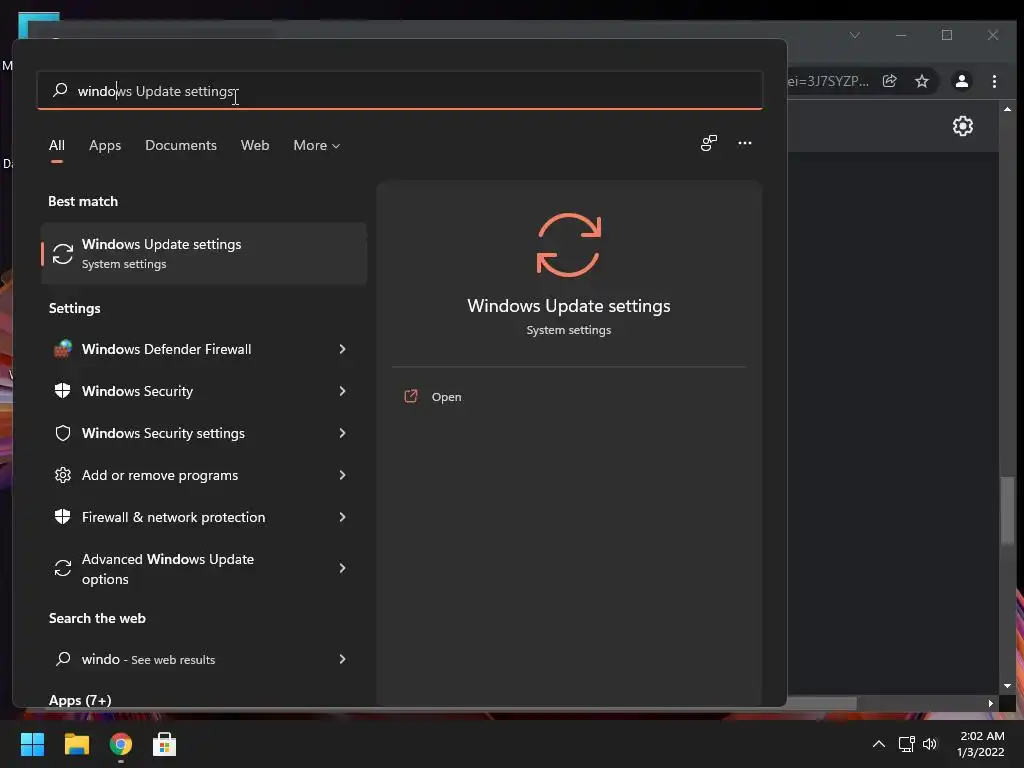Click the Windows Security shield icon

(63, 391)
